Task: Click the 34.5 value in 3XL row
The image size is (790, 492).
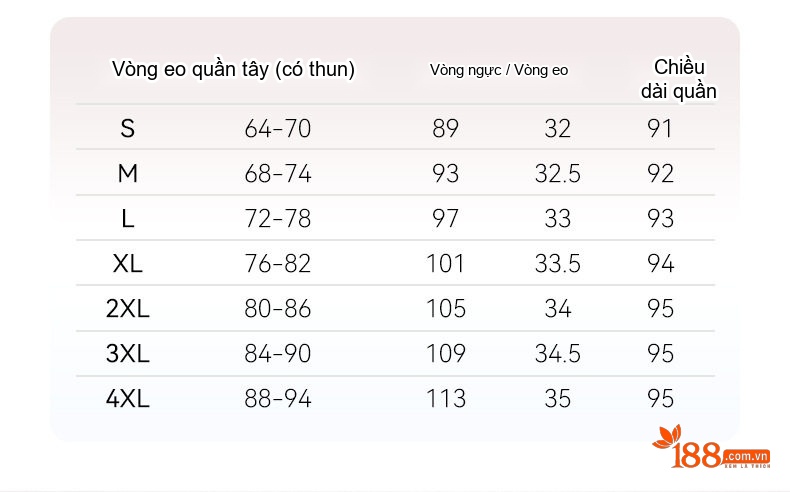Action: coord(558,354)
